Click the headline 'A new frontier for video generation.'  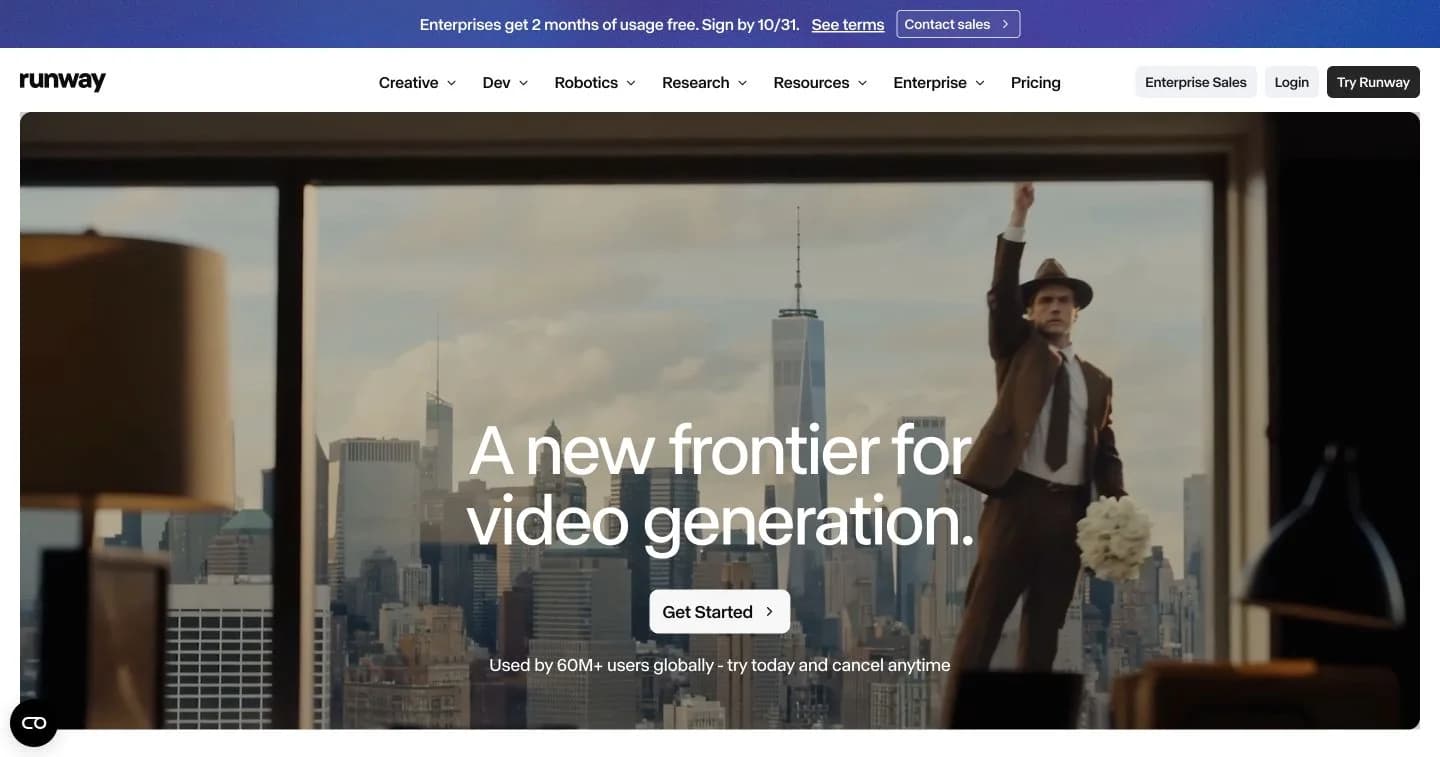coord(720,486)
